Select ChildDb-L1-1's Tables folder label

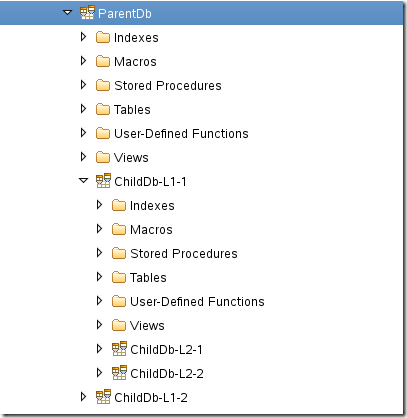coord(148,277)
